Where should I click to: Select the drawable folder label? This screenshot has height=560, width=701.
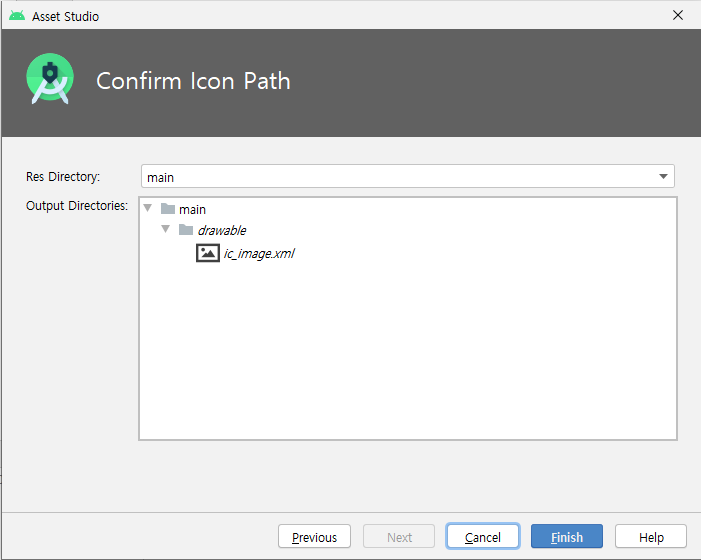click(x=222, y=230)
